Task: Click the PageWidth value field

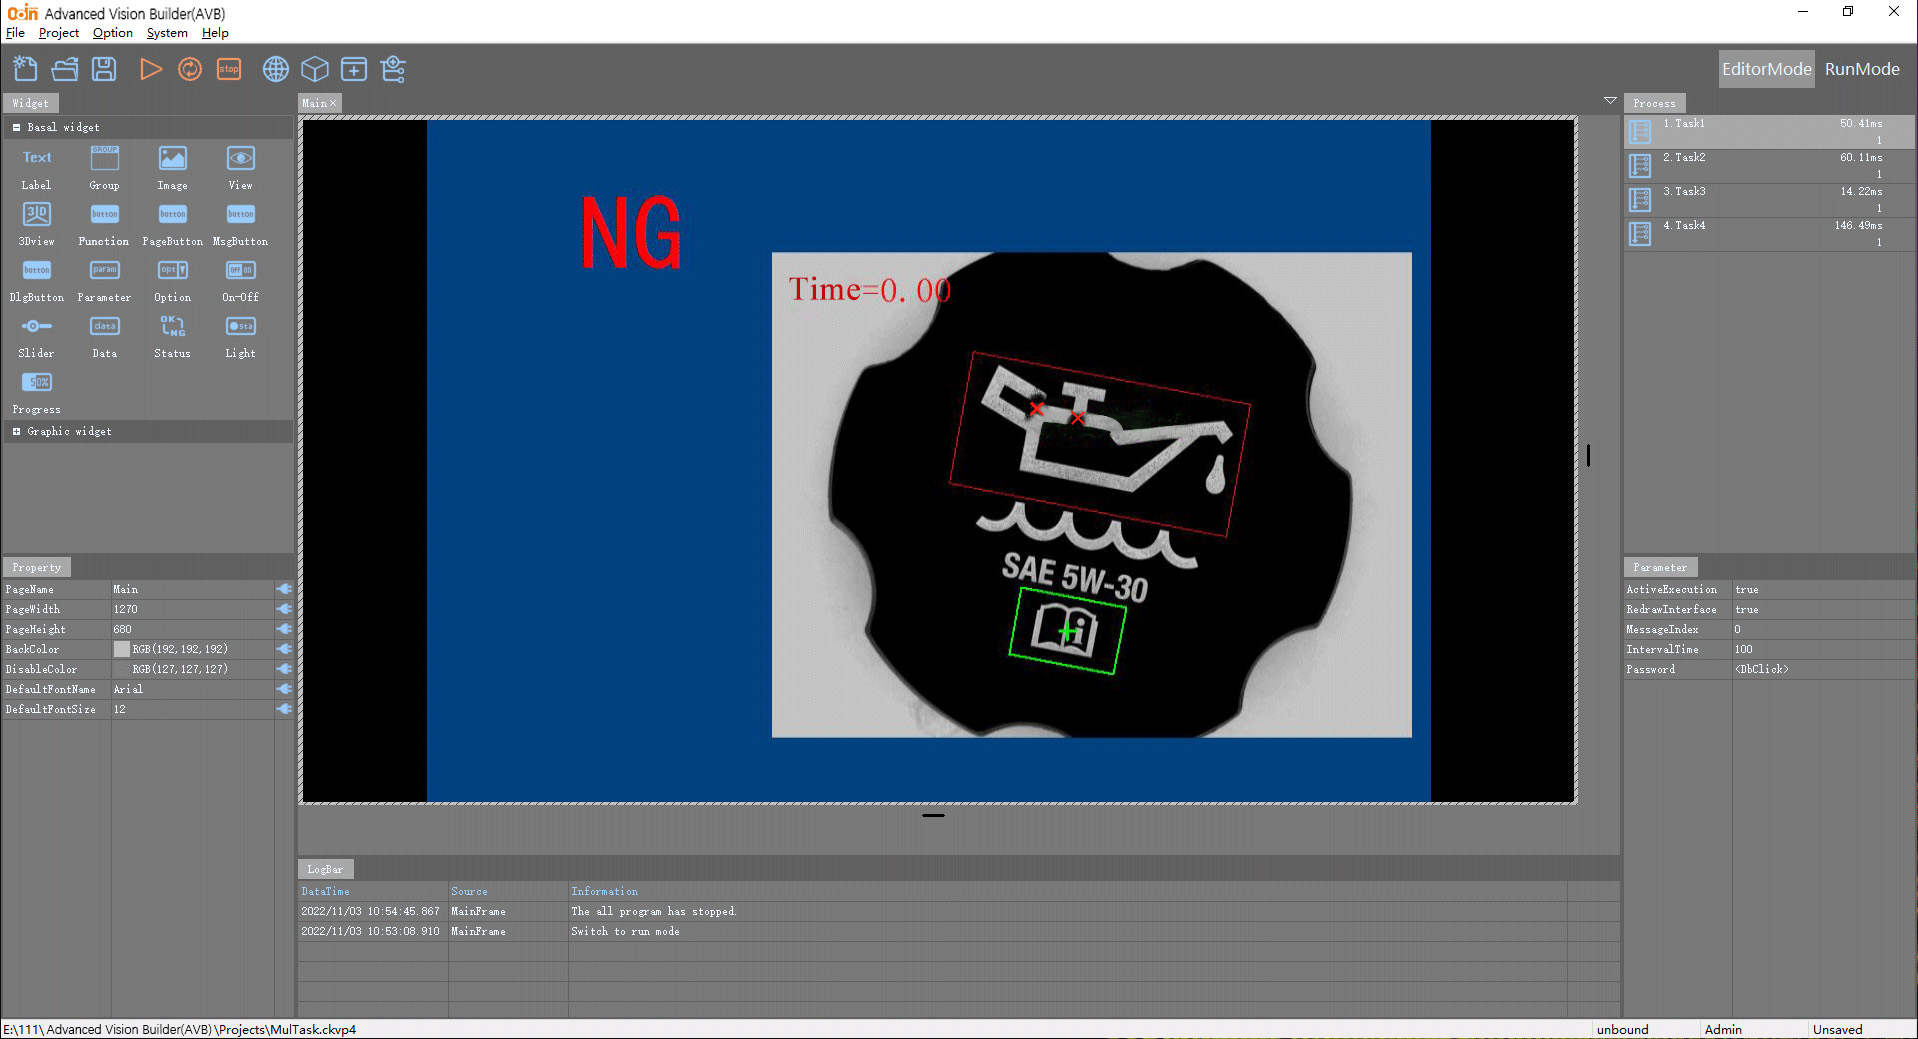Action: 190,609
